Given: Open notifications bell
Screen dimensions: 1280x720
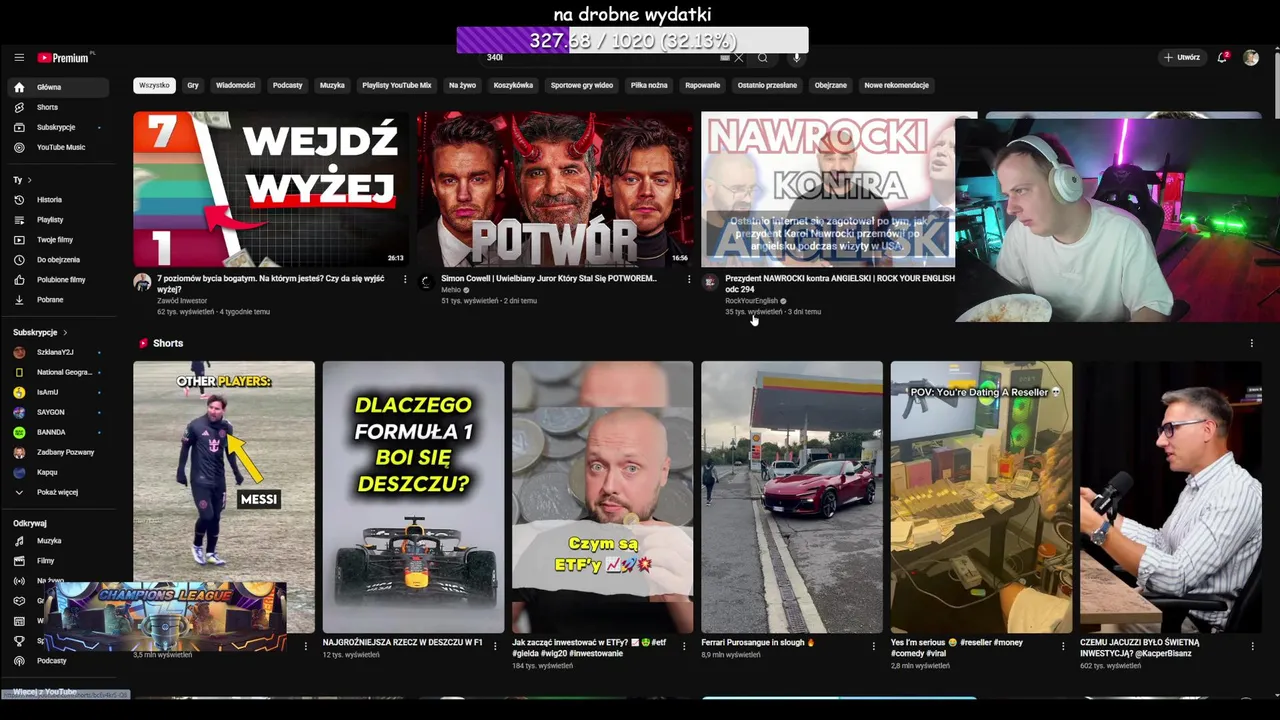Looking at the screenshot, I should [1222, 58].
